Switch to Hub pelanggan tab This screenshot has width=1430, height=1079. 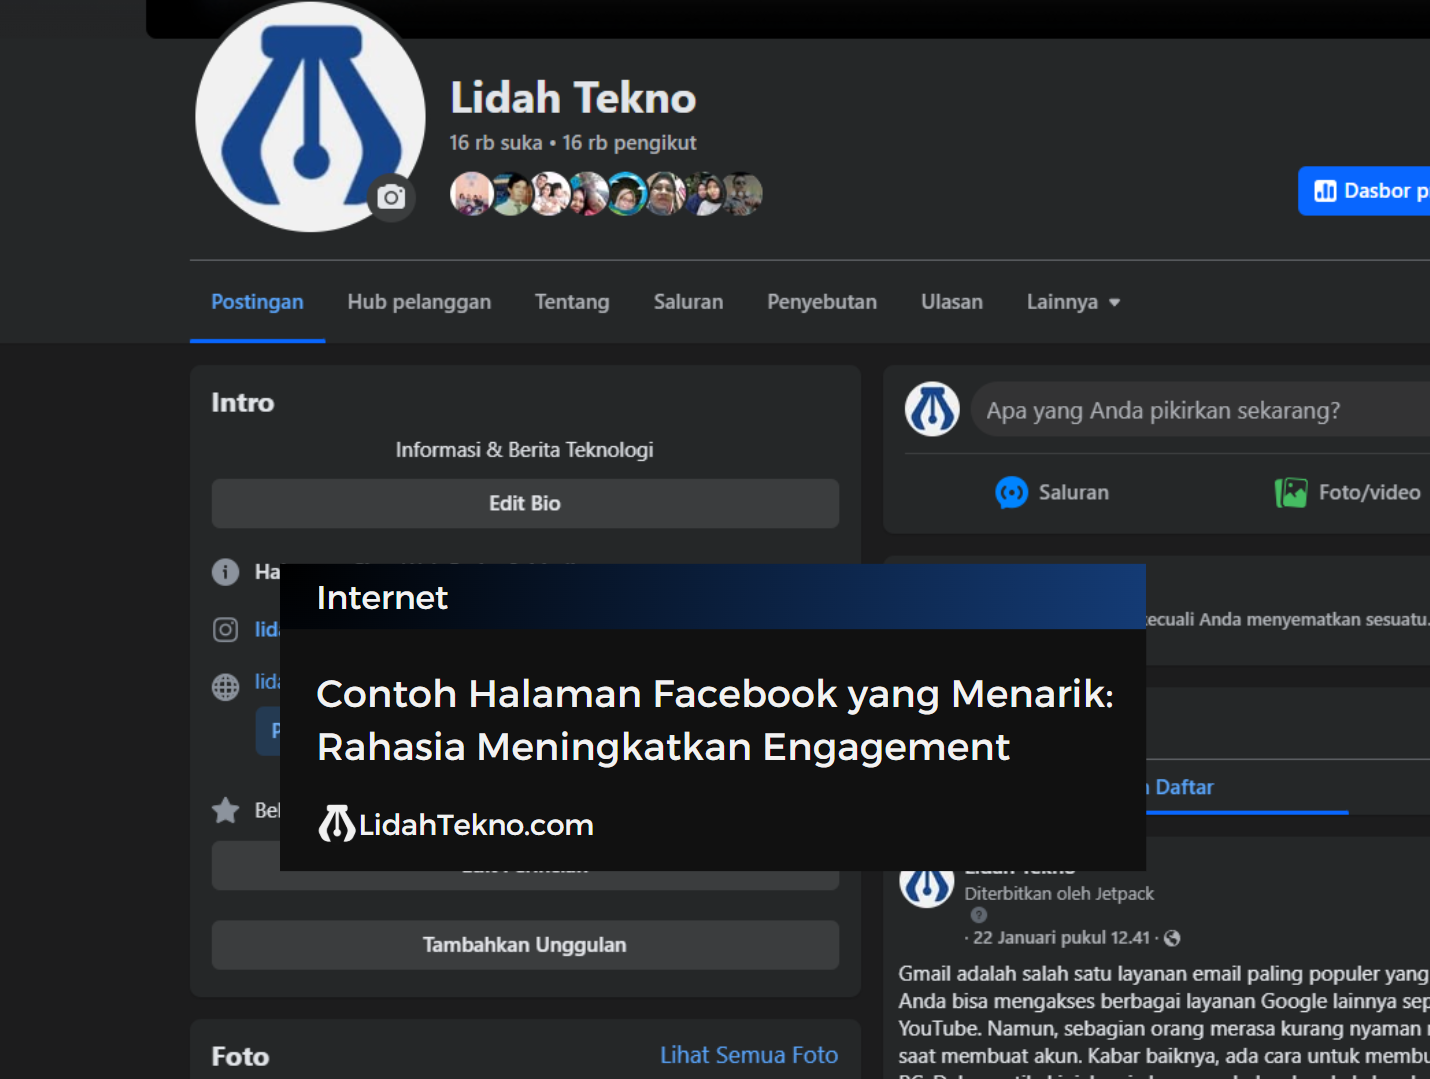(x=419, y=302)
